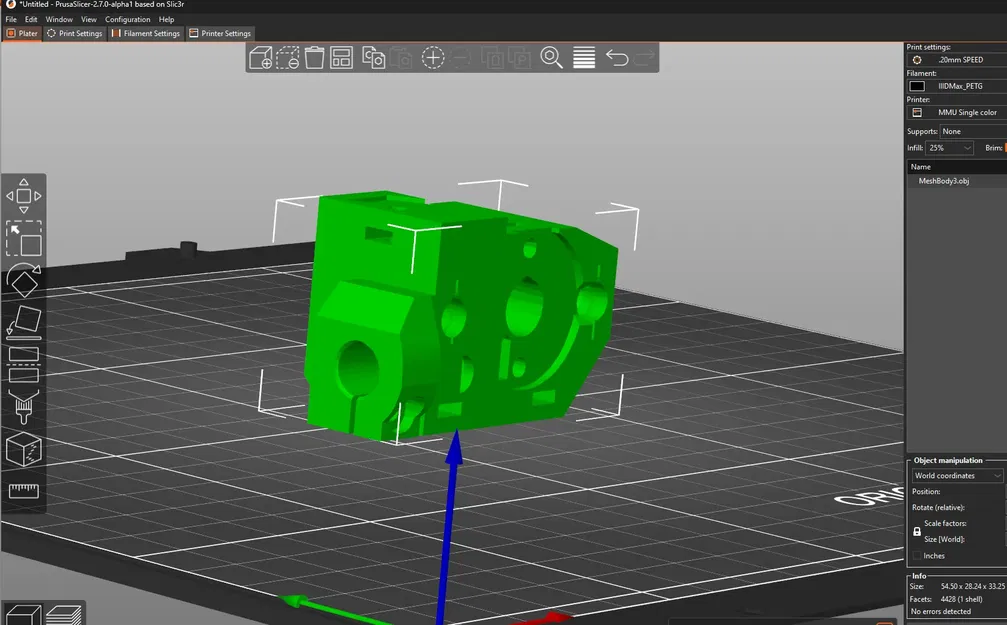Image resolution: width=1007 pixels, height=625 pixels.
Task: Select the Seam painting cube tool
Action: click(x=24, y=450)
